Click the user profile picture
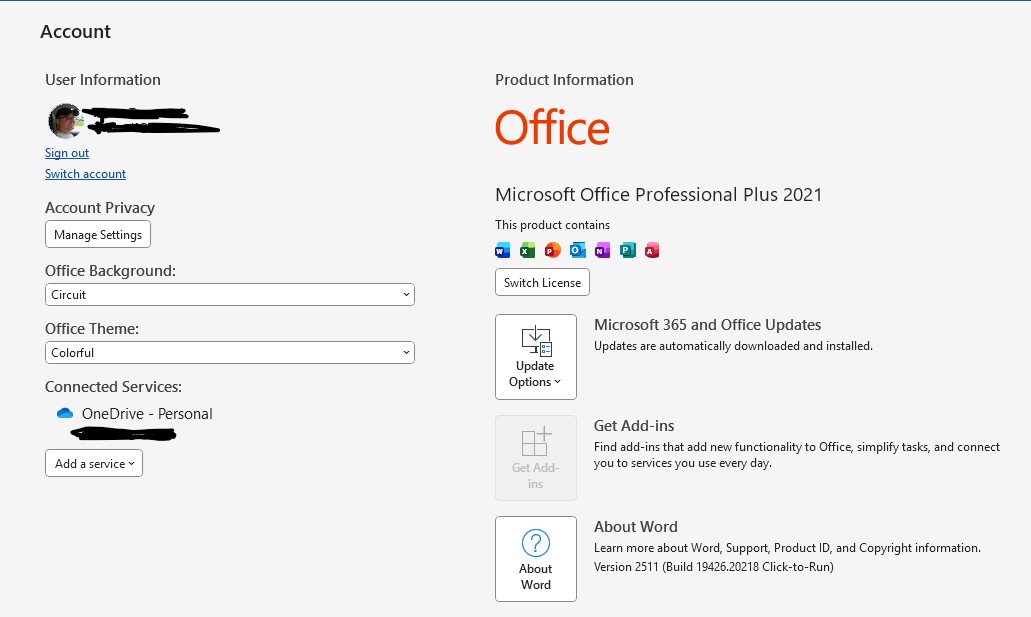This screenshot has width=1031, height=617. (66, 121)
